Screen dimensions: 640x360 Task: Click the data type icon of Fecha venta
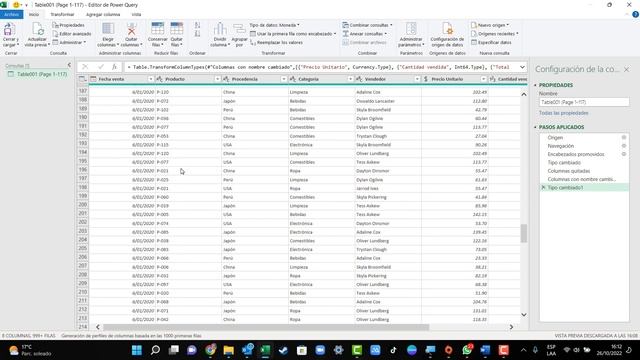[x=93, y=79]
